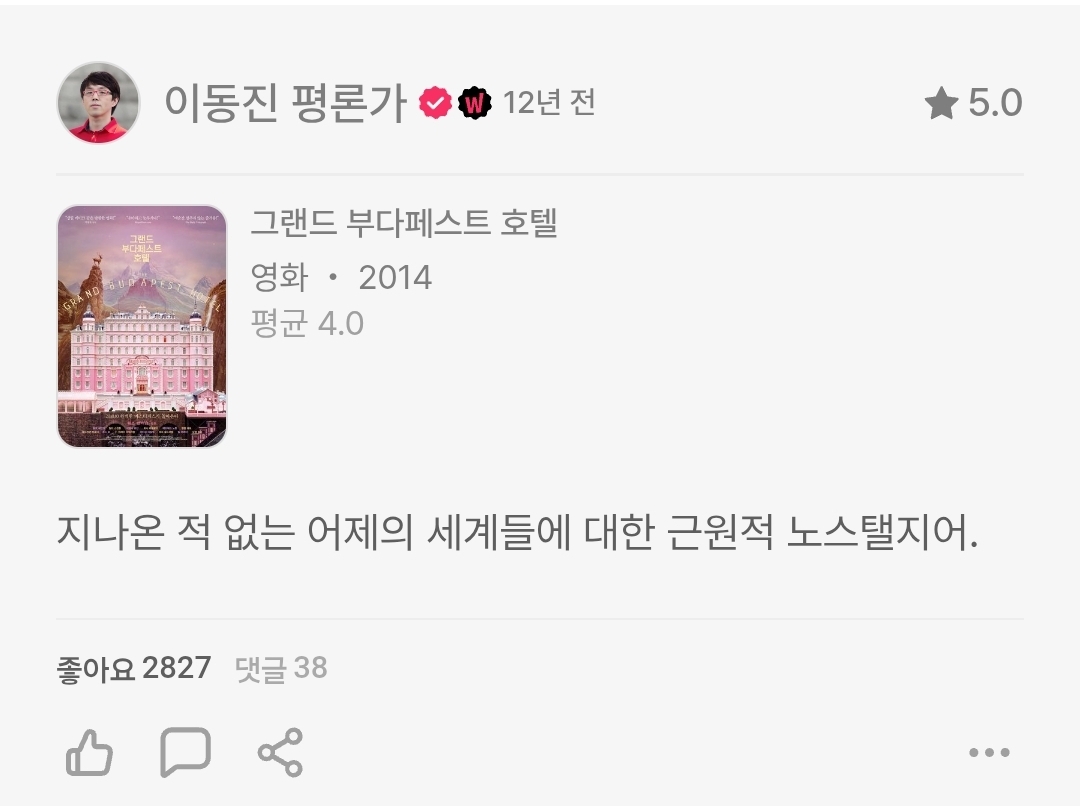
Task: Click the word 평론가 in reviewer name
Action: pyautogui.click(x=349, y=103)
